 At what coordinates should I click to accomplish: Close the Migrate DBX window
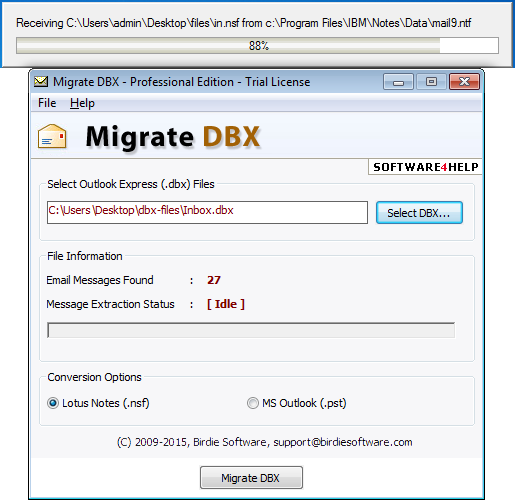[x=464, y=82]
